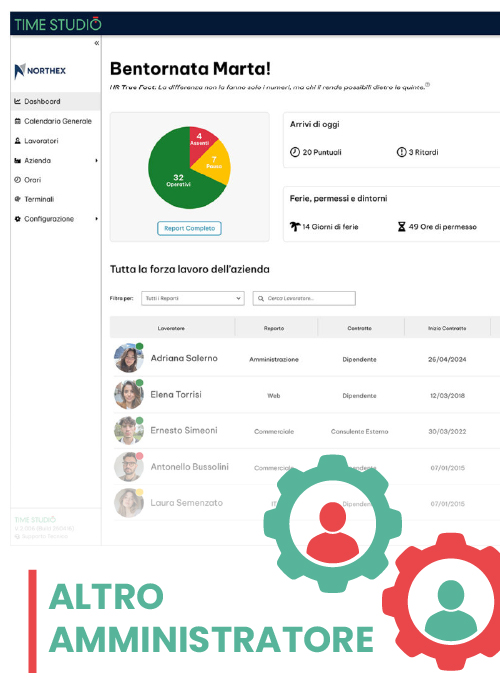500x700 pixels.
Task: Click the name Elena Torrisi
Action: tap(176, 394)
